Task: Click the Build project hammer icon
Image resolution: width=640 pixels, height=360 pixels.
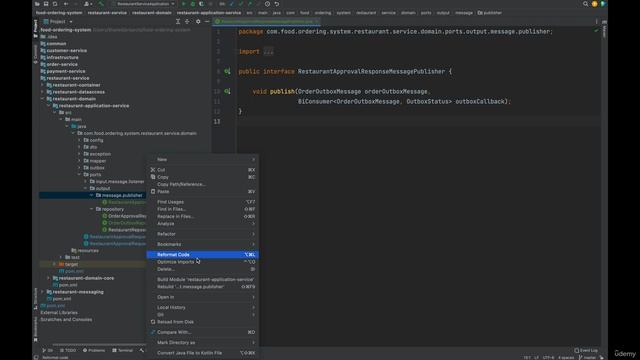Action: 101,4
